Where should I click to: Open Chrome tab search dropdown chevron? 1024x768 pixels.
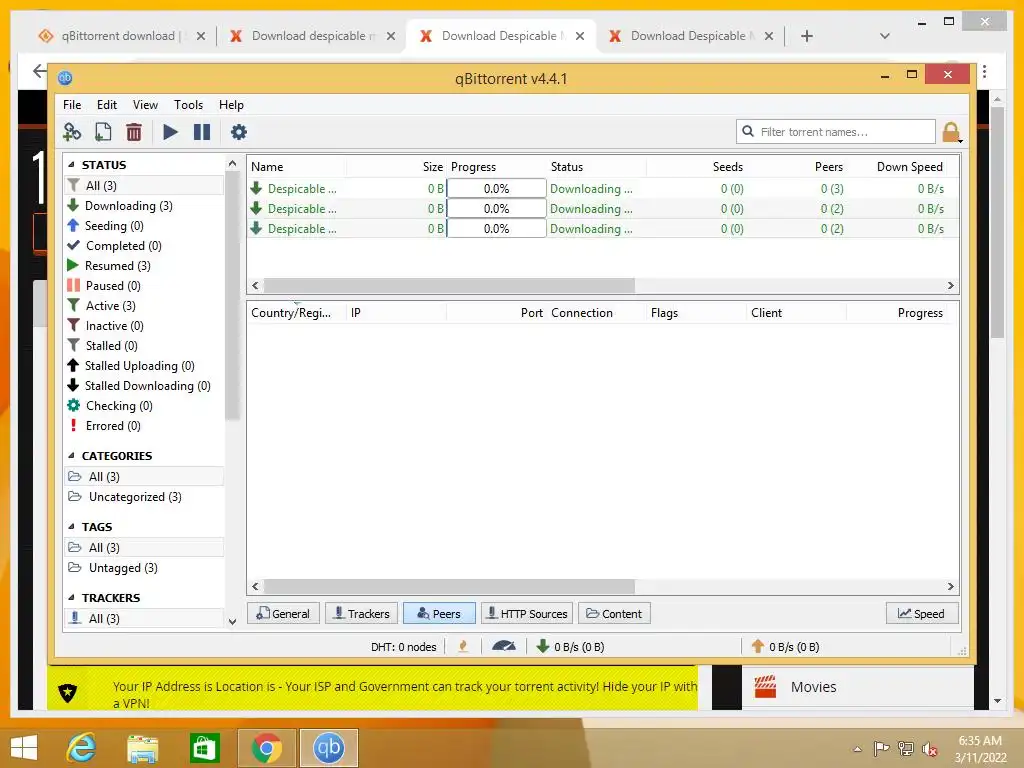(885, 36)
